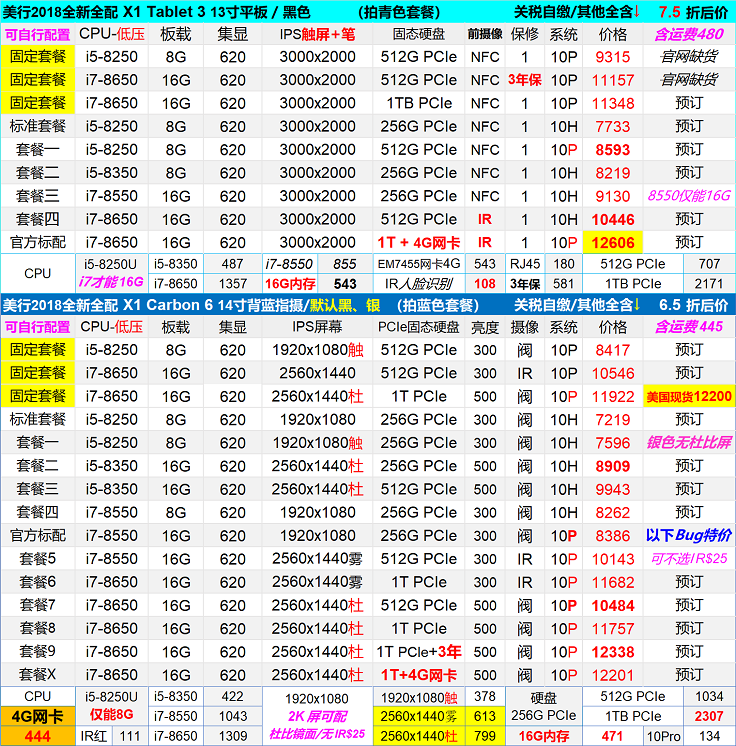Image resolution: width=736 pixels, height=746 pixels.
Task: Click the 默认黑、银 yellow text
Action: [x=344, y=305]
